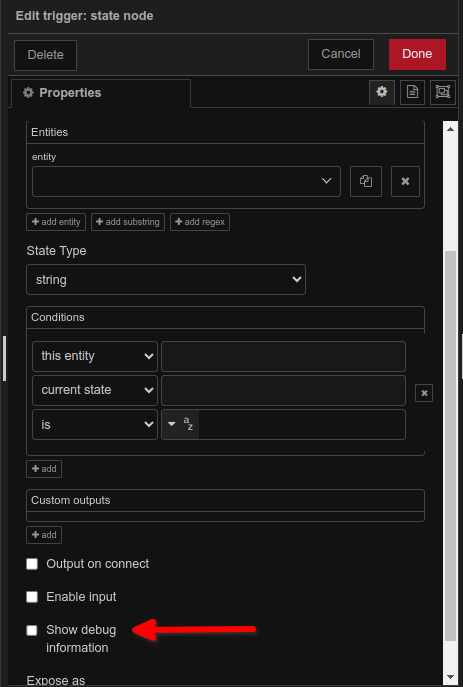Click the Cancel button
Viewport: 463px width, 687px height.
click(341, 54)
